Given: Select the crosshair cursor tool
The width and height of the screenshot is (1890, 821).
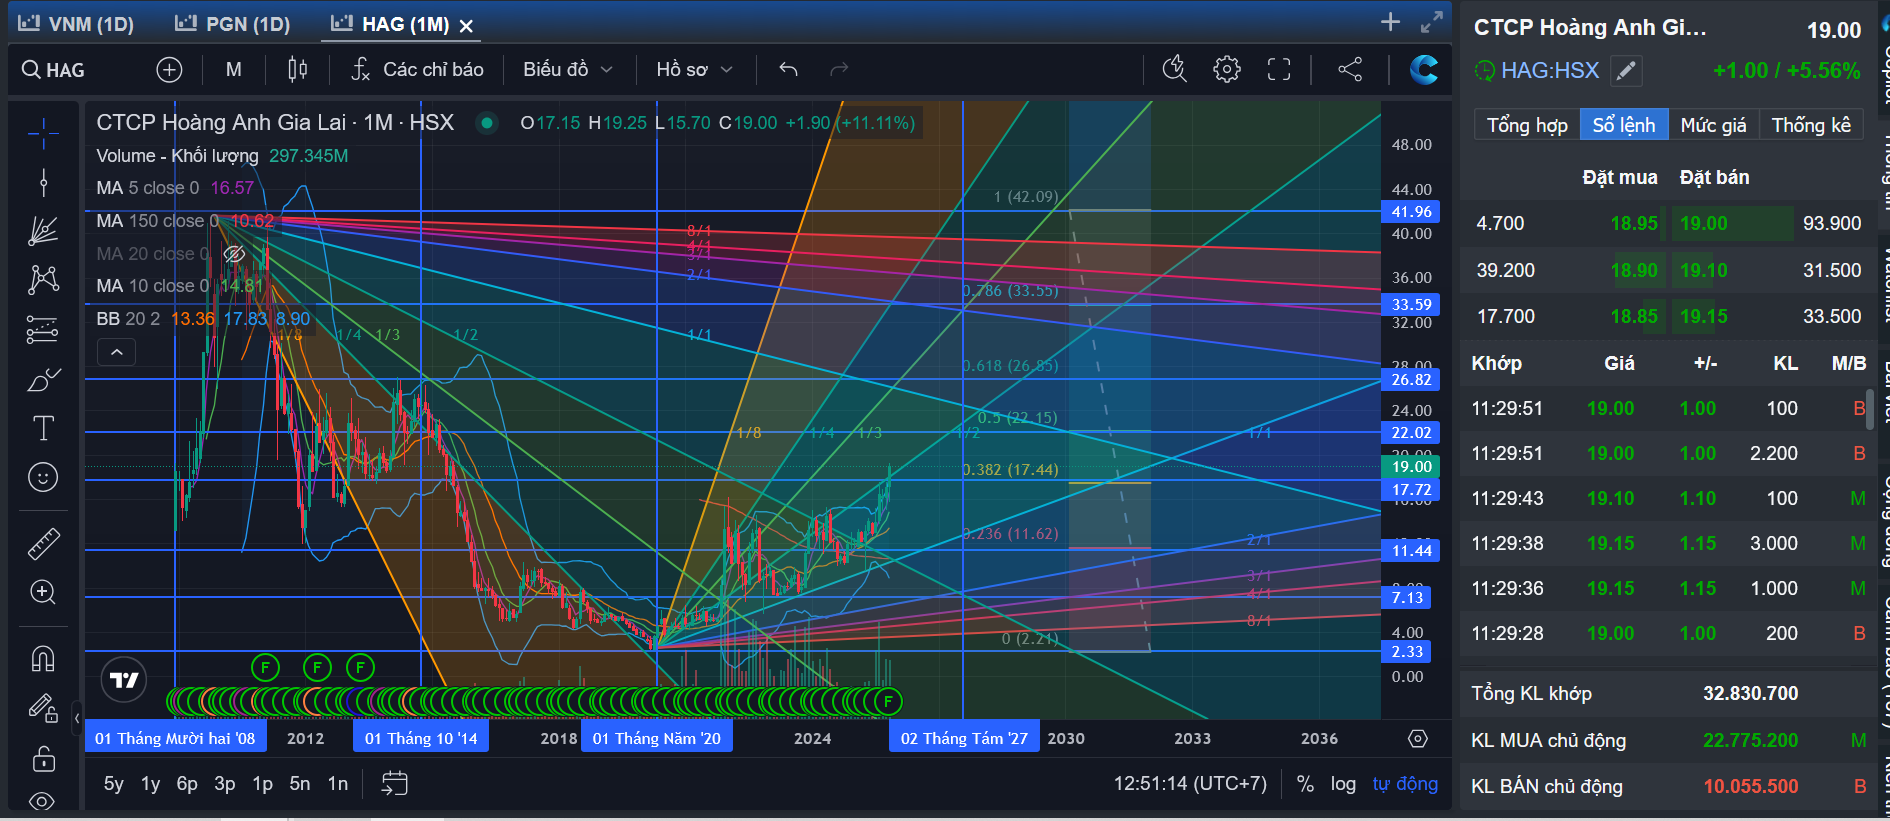Looking at the screenshot, I should coord(43,131).
